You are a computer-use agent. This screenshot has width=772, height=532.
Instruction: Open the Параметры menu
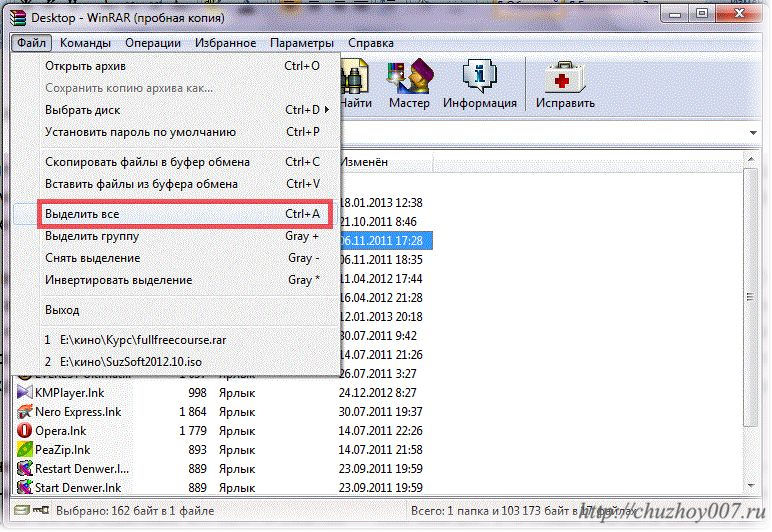301,43
